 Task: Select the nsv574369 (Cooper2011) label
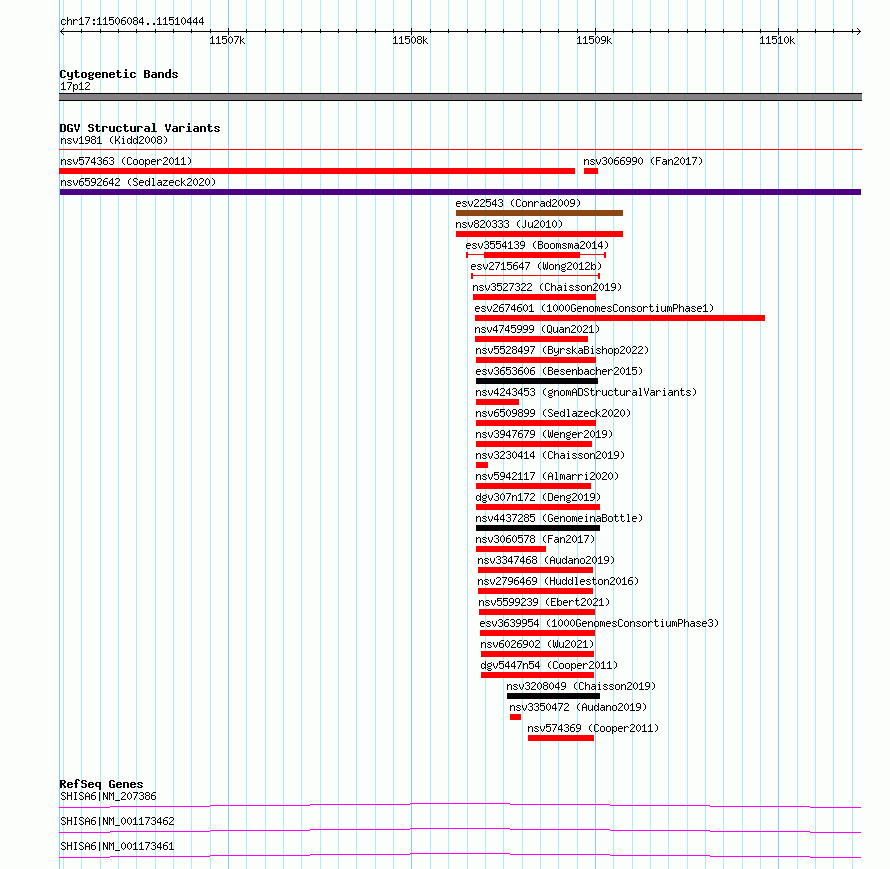[593, 728]
